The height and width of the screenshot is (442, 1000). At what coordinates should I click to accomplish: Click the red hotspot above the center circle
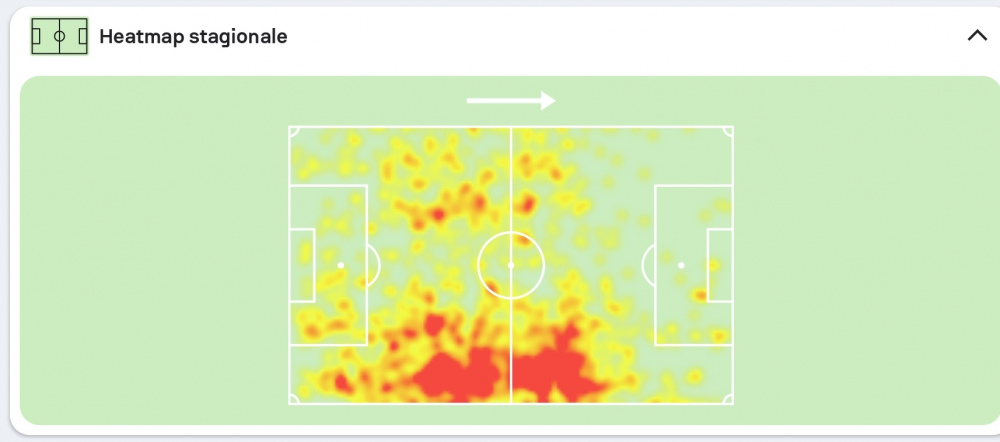[x=527, y=204]
